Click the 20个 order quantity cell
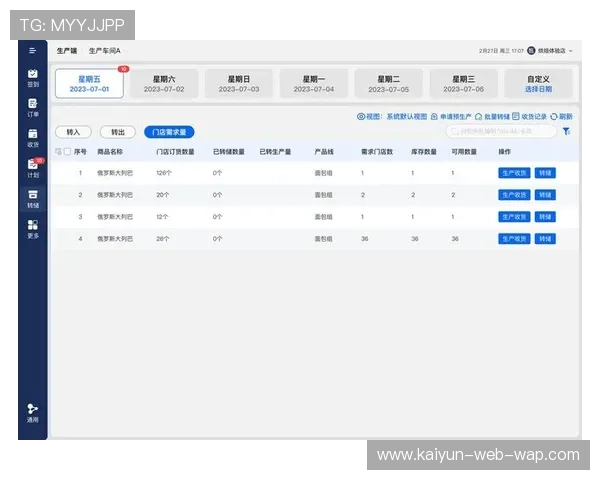Screen dimensions: 600x480 [162, 195]
